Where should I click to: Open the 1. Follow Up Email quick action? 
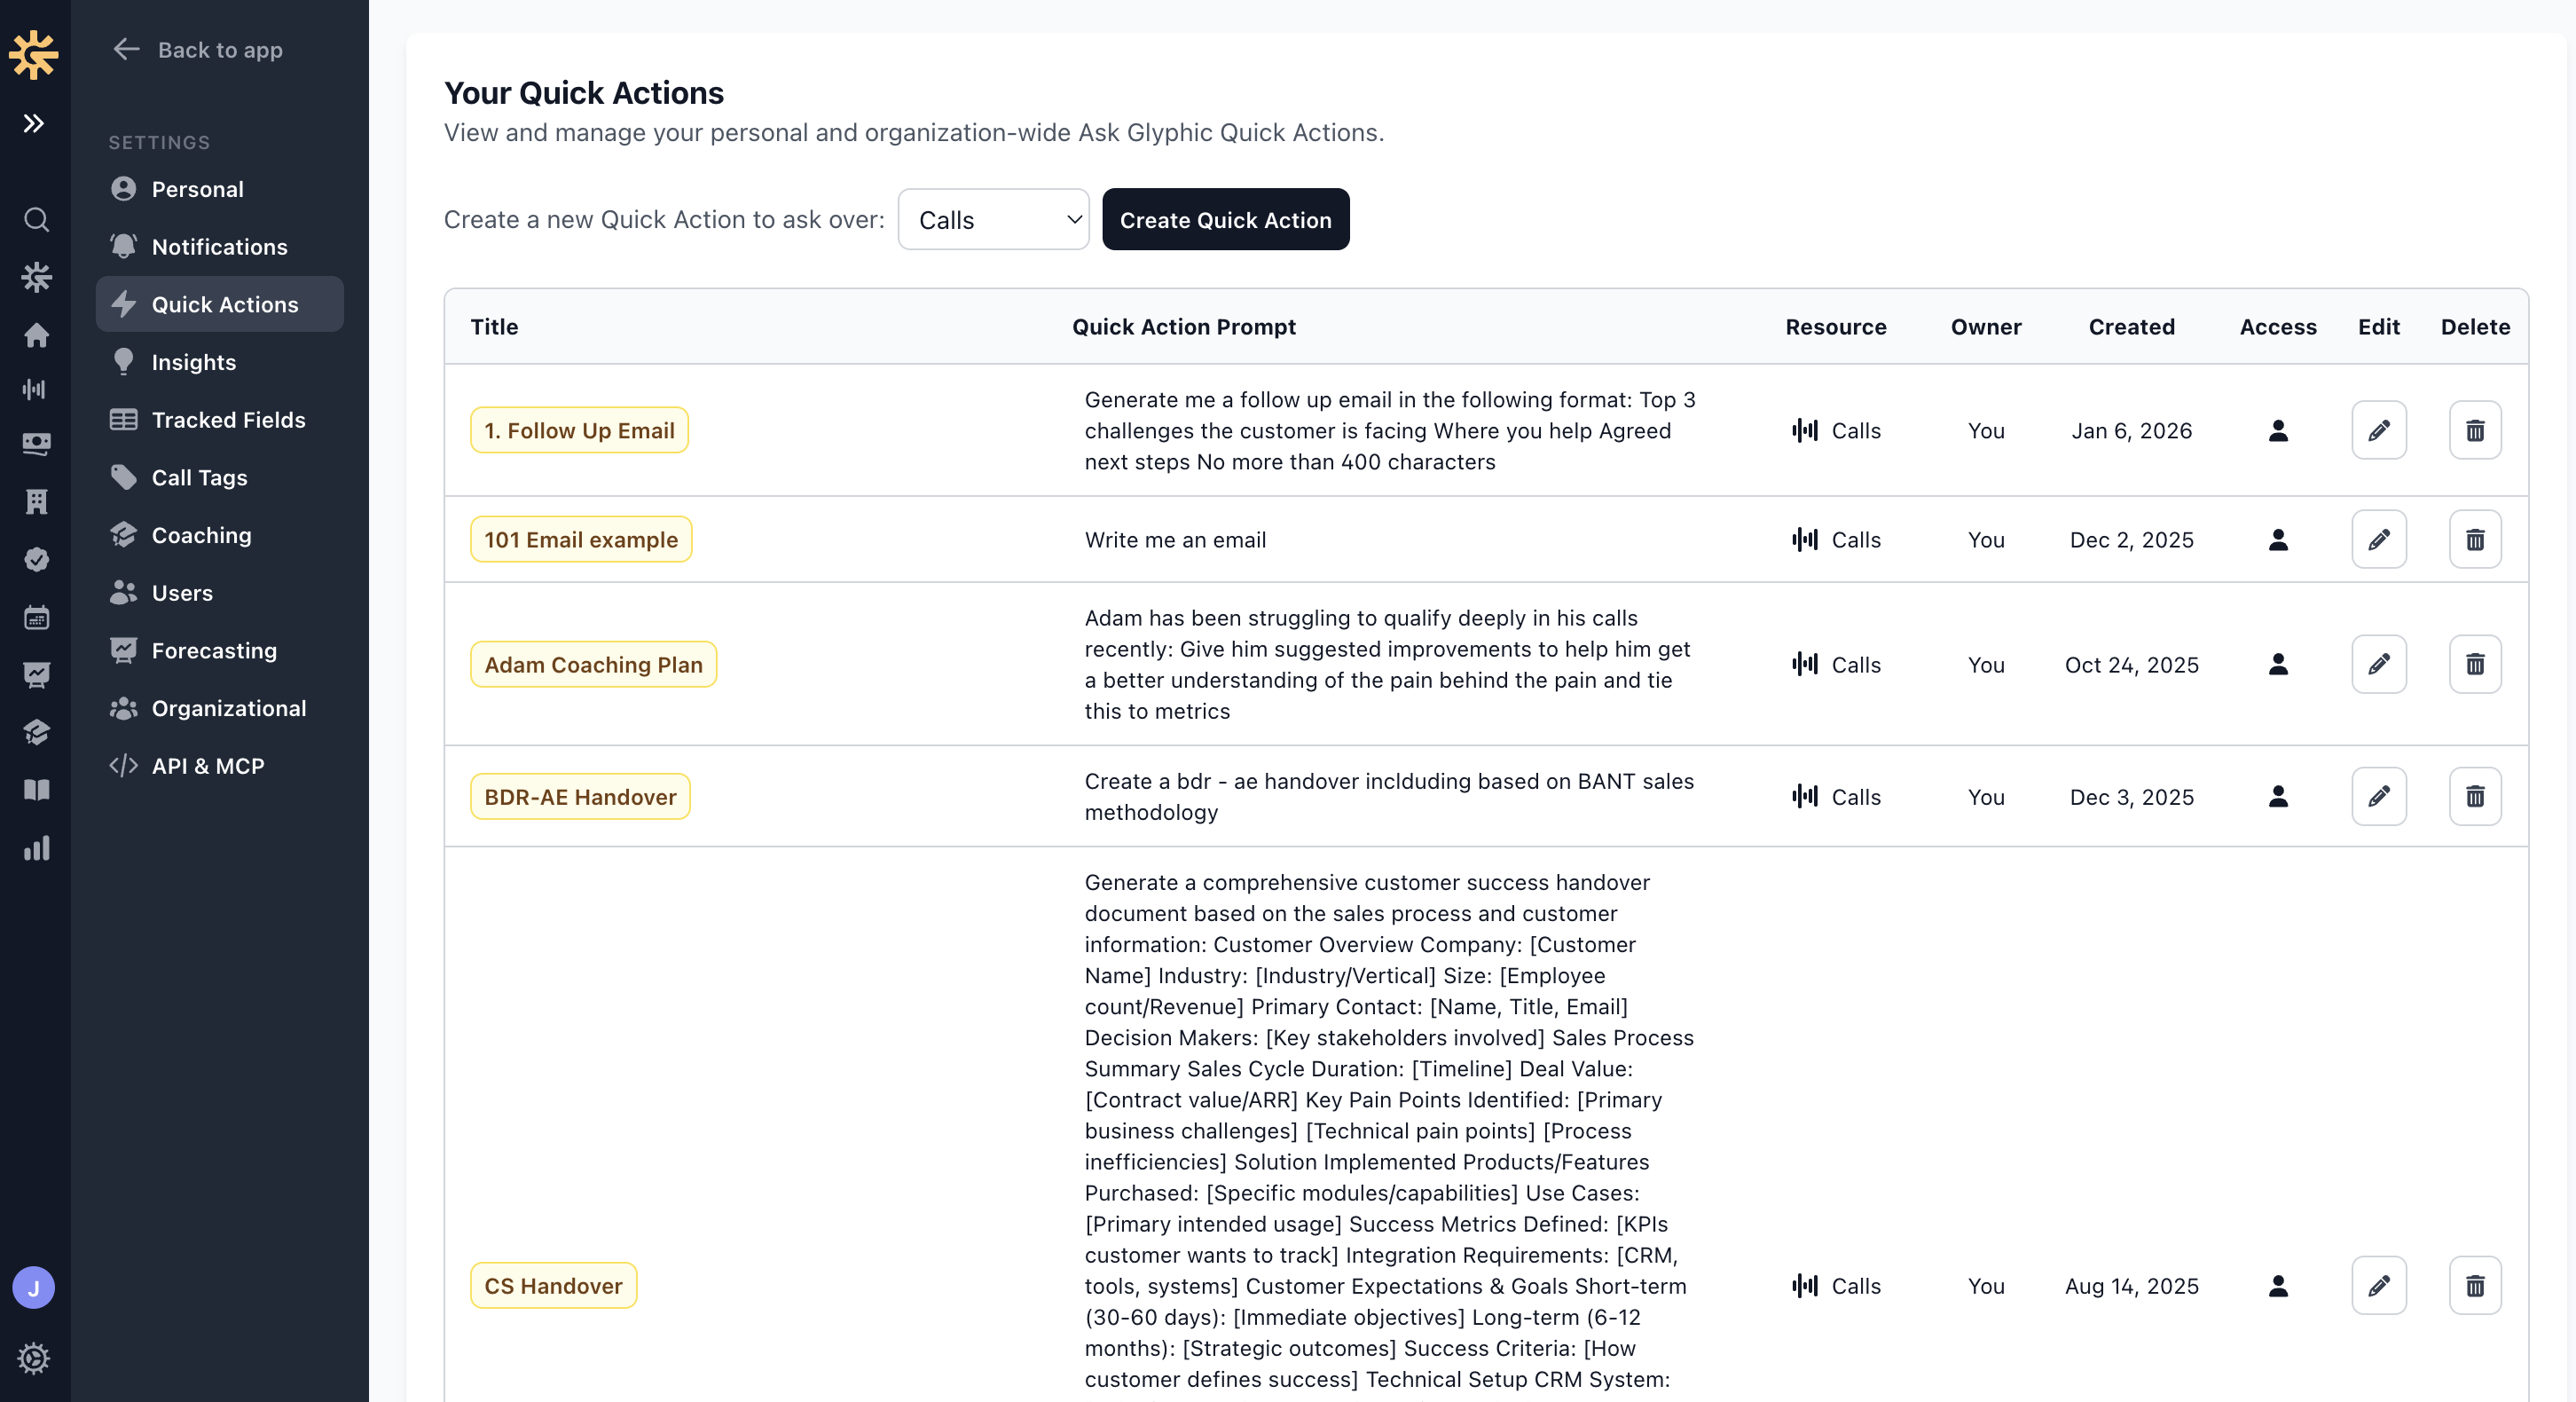click(x=580, y=430)
